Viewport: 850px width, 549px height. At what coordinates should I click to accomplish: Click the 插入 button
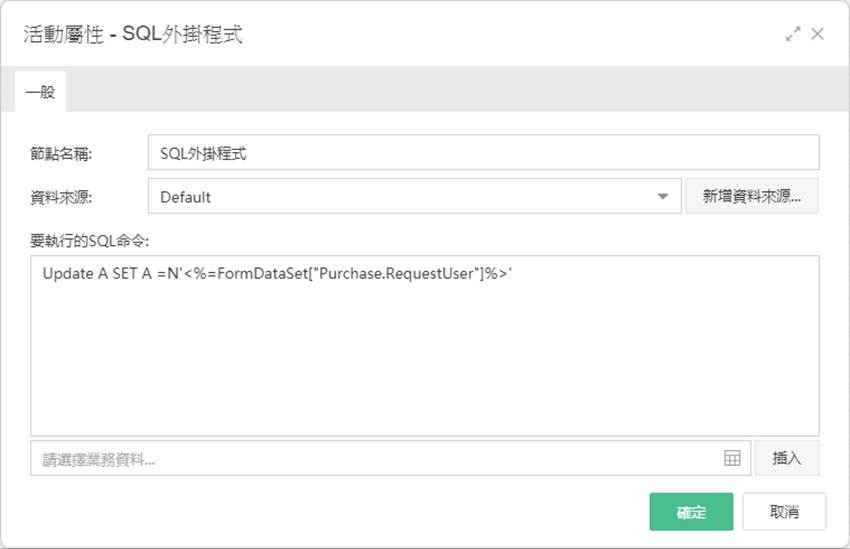click(x=787, y=458)
